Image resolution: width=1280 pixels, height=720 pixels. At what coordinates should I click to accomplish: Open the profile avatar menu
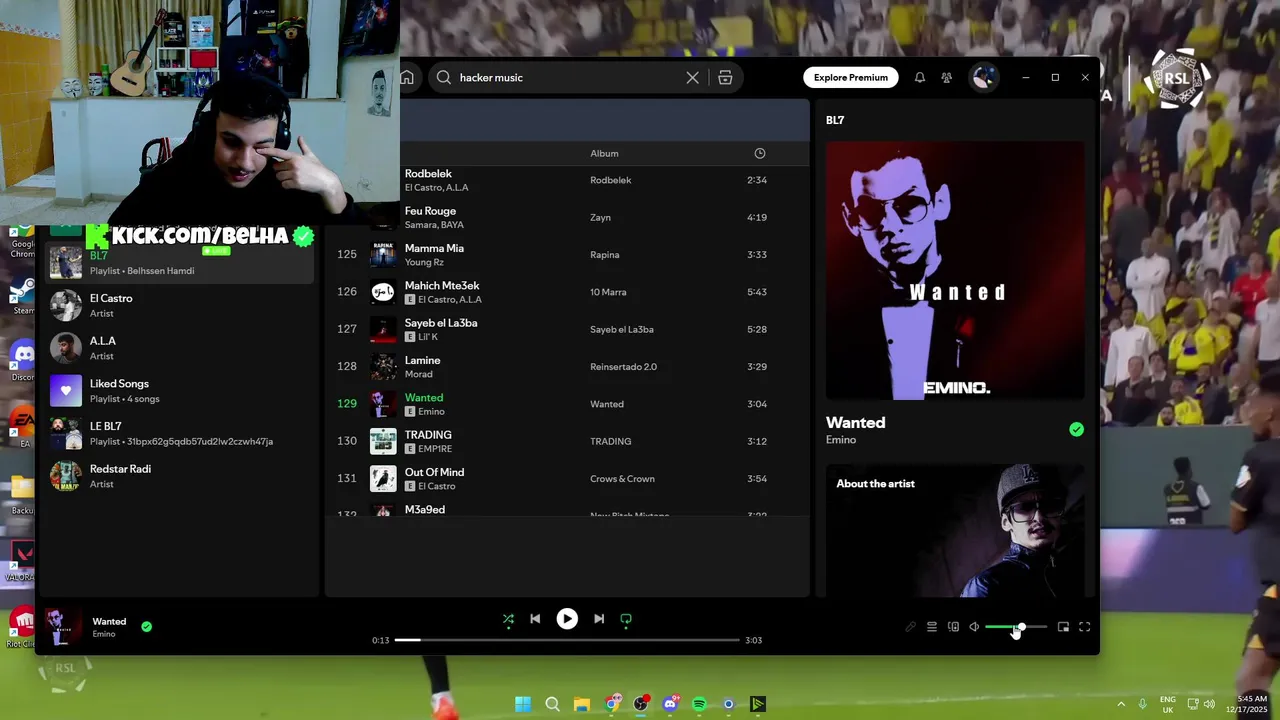[983, 77]
